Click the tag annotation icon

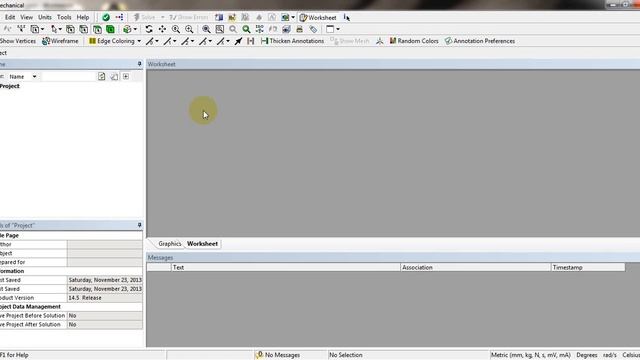(x=313, y=29)
